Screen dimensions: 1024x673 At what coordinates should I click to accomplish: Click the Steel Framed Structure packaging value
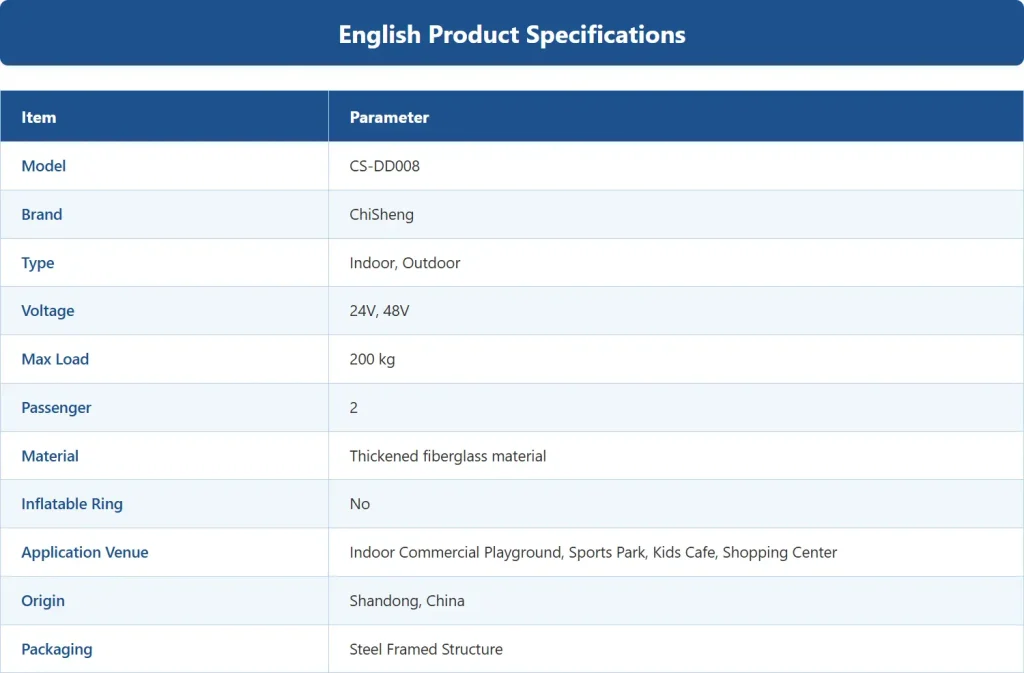(426, 649)
